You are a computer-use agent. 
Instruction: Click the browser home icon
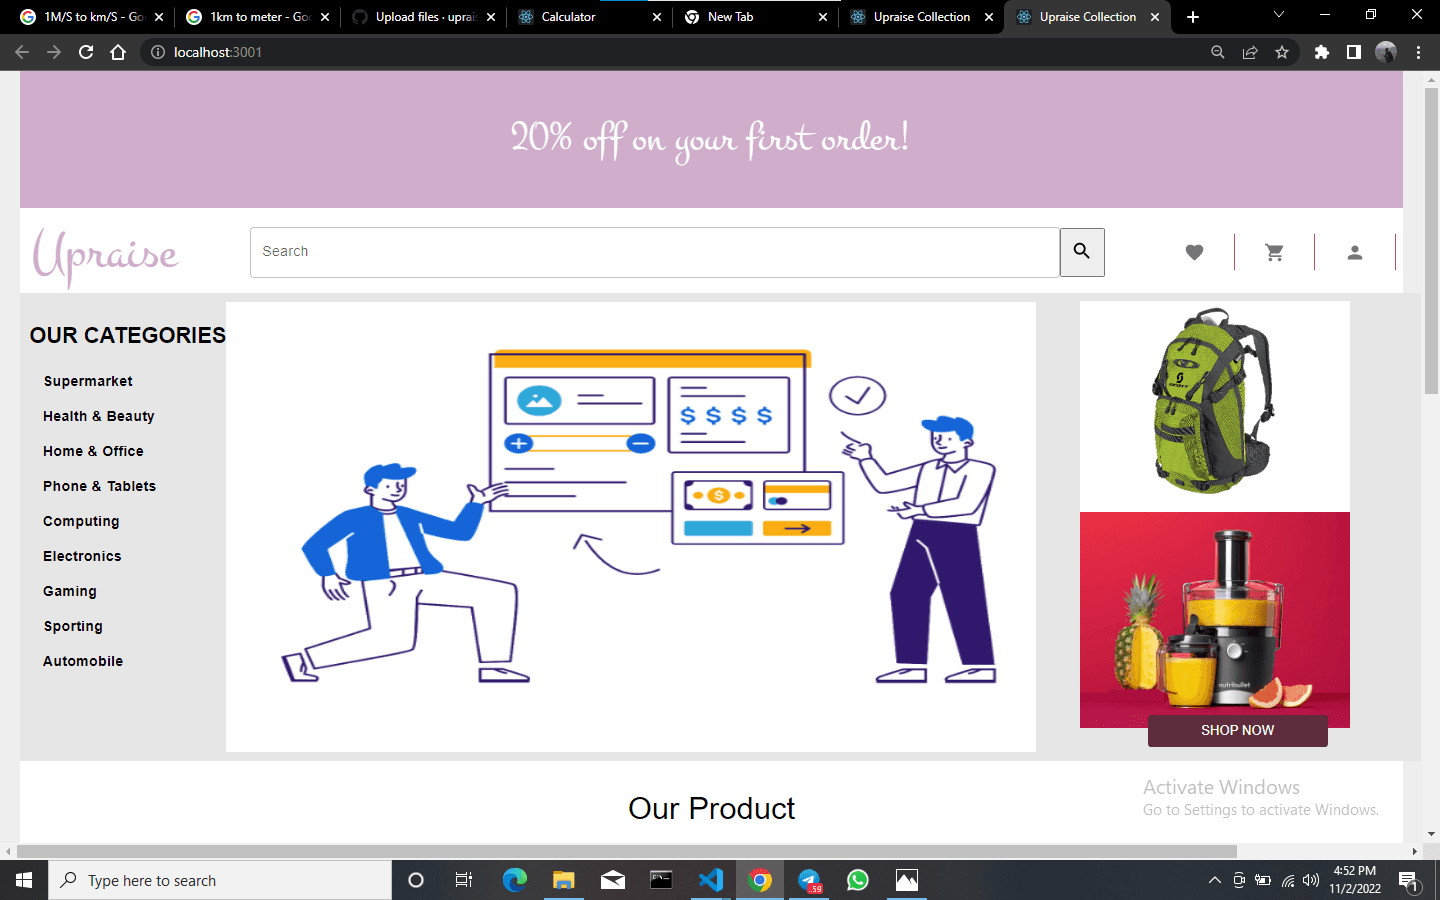click(118, 51)
